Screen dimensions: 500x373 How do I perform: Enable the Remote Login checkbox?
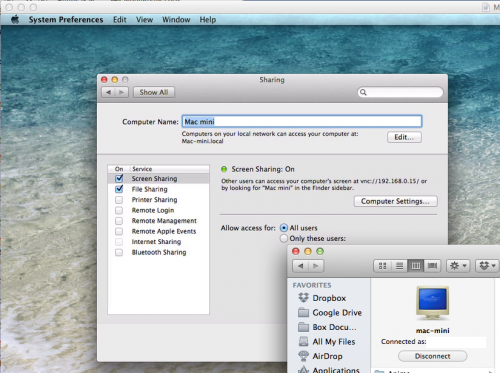(x=119, y=210)
